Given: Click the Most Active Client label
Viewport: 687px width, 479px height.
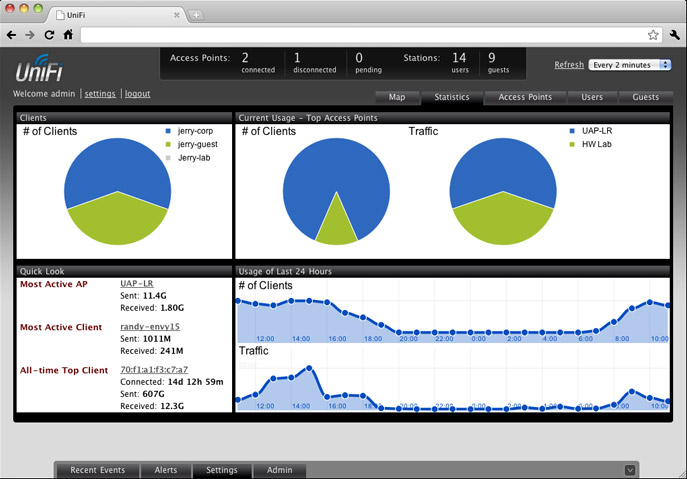Looking at the screenshot, I should point(61,327).
